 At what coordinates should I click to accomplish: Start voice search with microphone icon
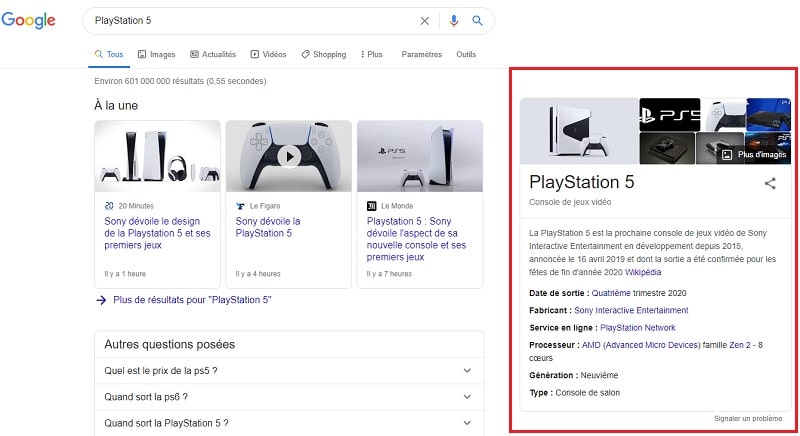tap(454, 21)
